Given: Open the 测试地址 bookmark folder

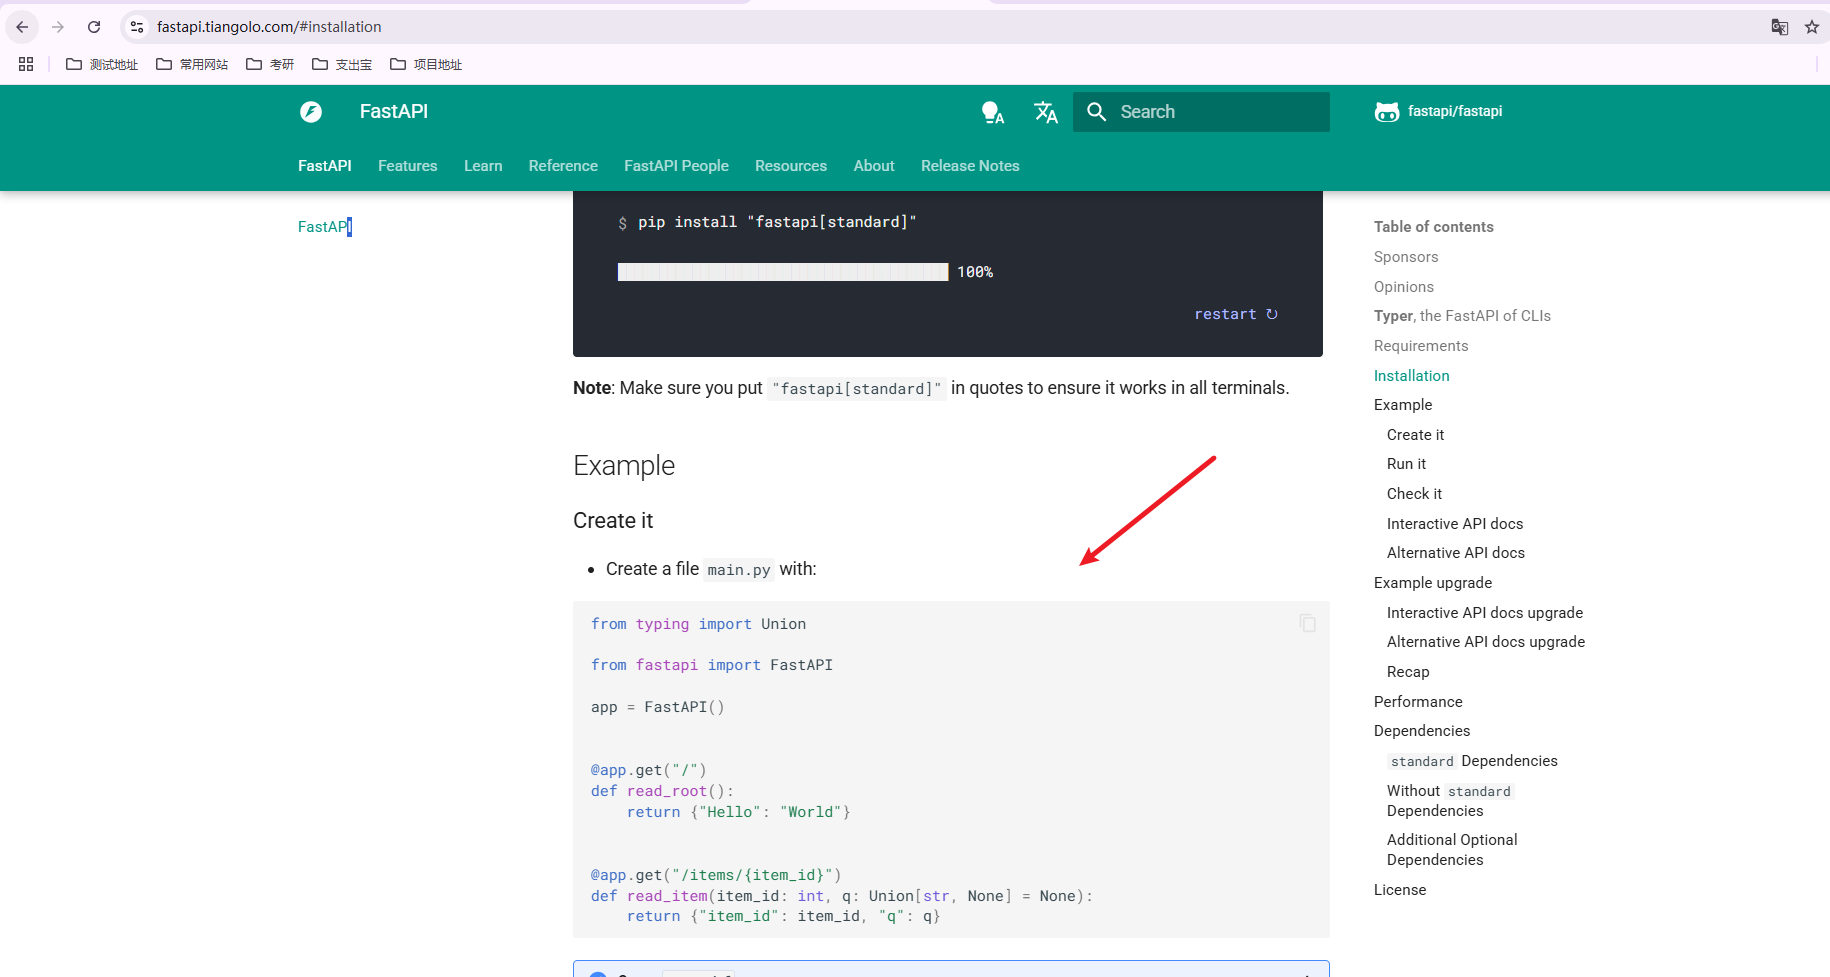Looking at the screenshot, I should click(102, 64).
